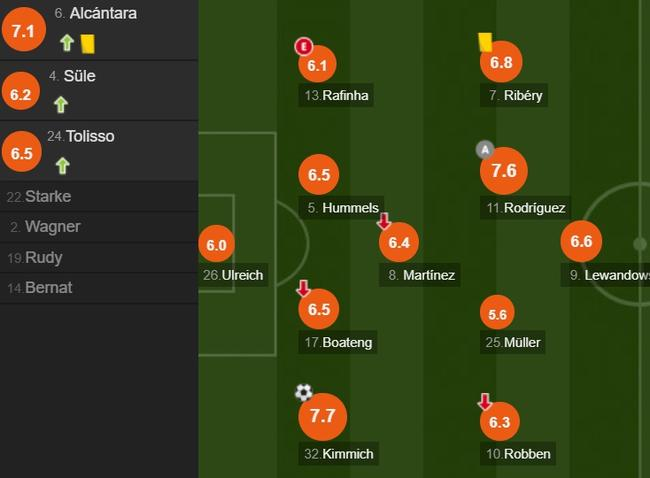Click Ribéry's yellow card icon
The height and width of the screenshot is (478, 650).
point(485,41)
